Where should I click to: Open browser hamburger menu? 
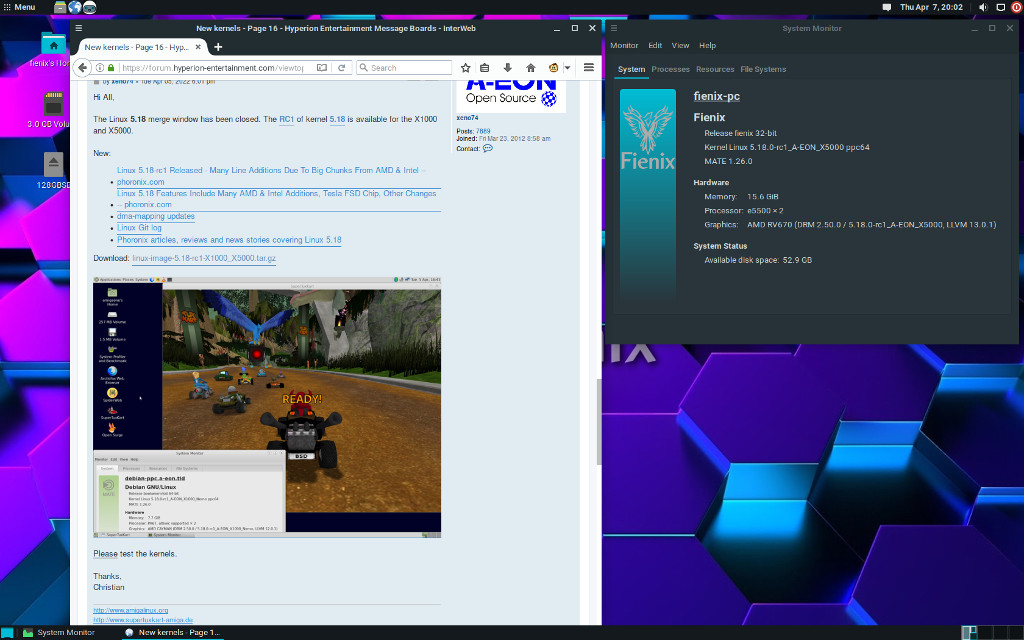point(588,68)
